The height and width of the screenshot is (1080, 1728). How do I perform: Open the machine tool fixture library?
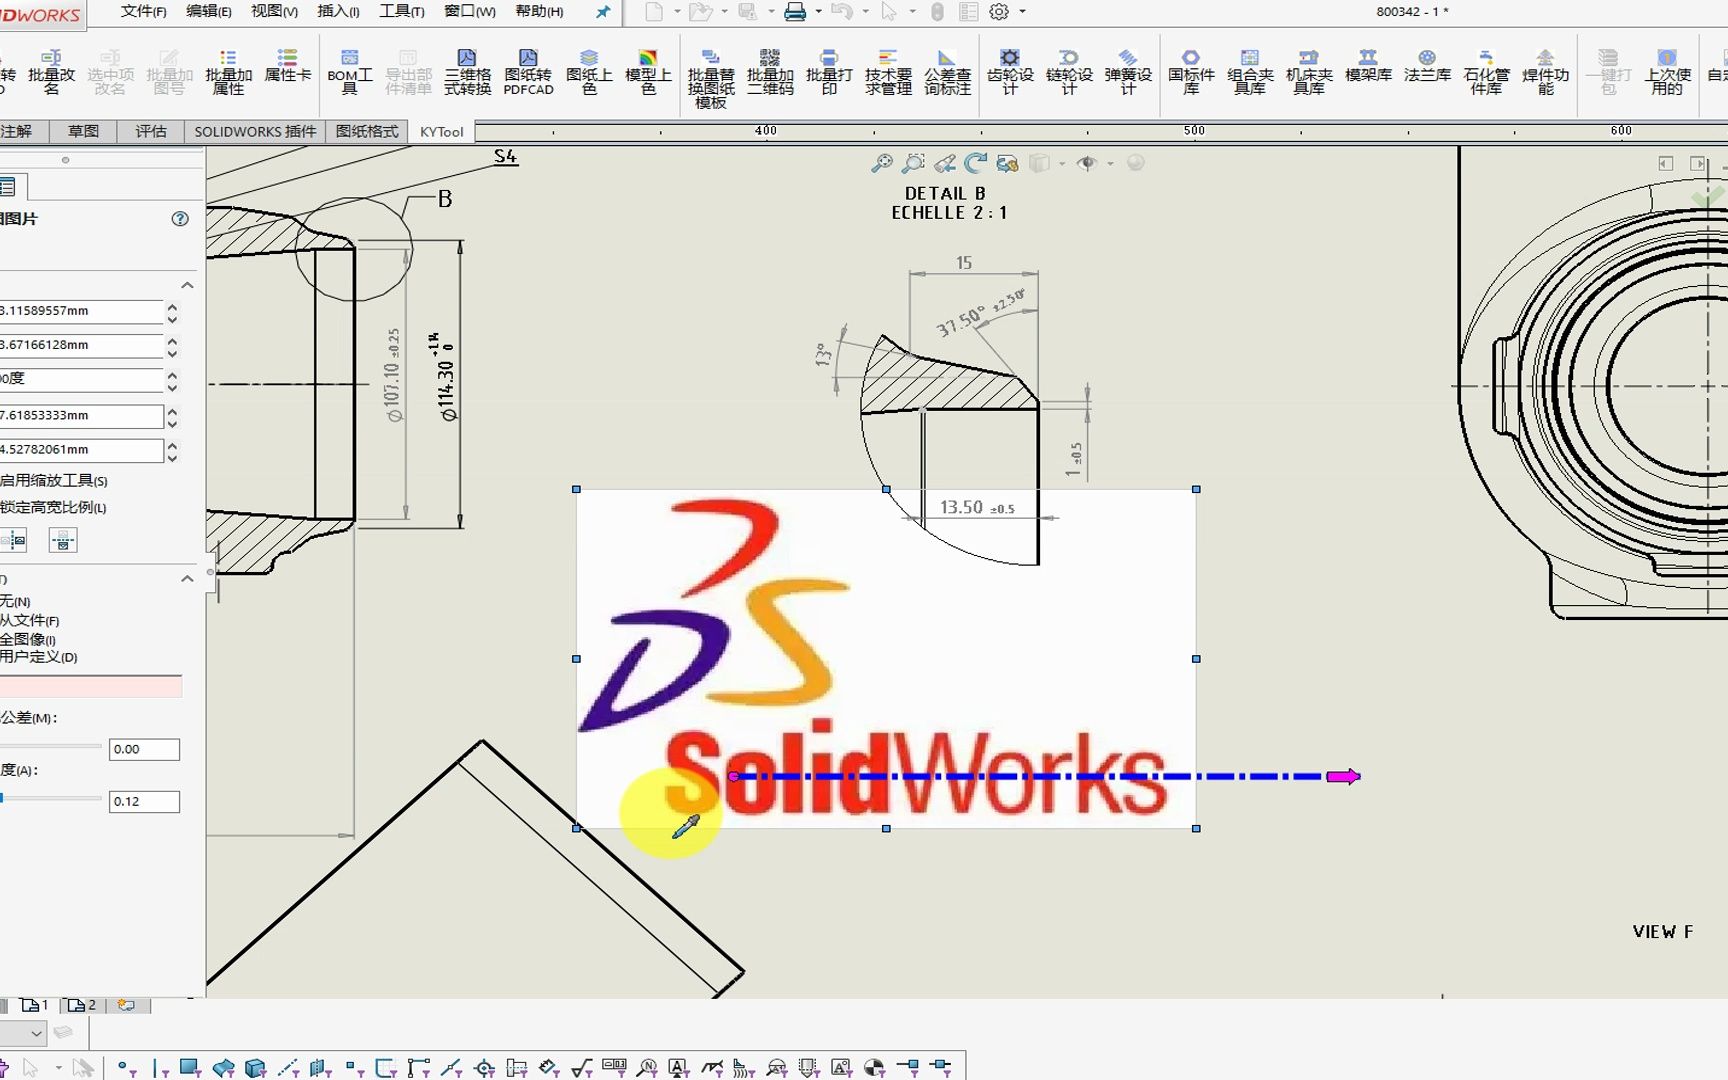pyautogui.click(x=1309, y=71)
